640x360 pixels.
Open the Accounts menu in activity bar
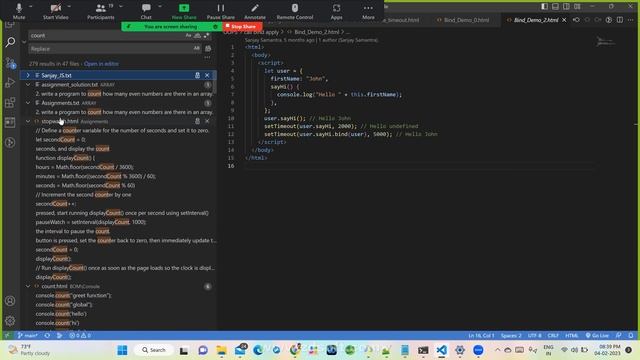click(10, 301)
